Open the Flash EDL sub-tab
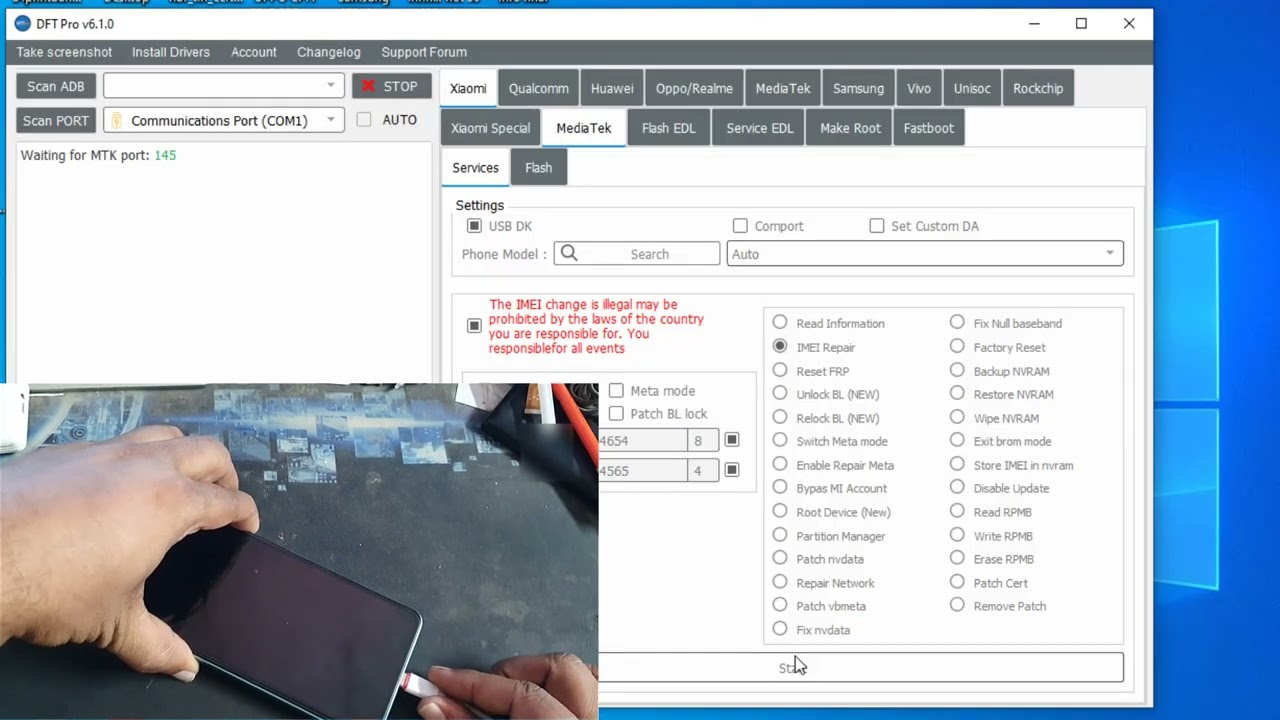1280x720 pixels. (669, 128)
